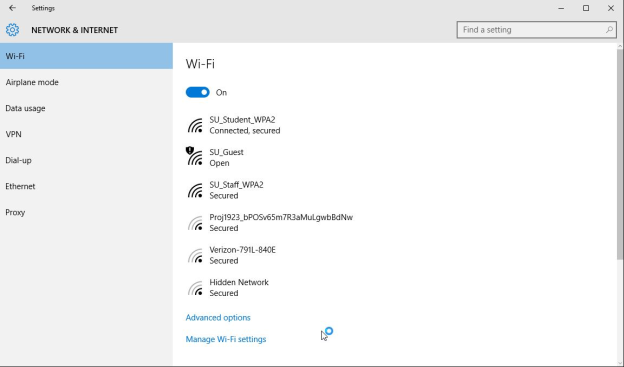624x367 pixels.
Task: Click the SU_Student_WPA2 Wi-Fi signal icon
Action: pyautogui.click(x=195, y=125)
